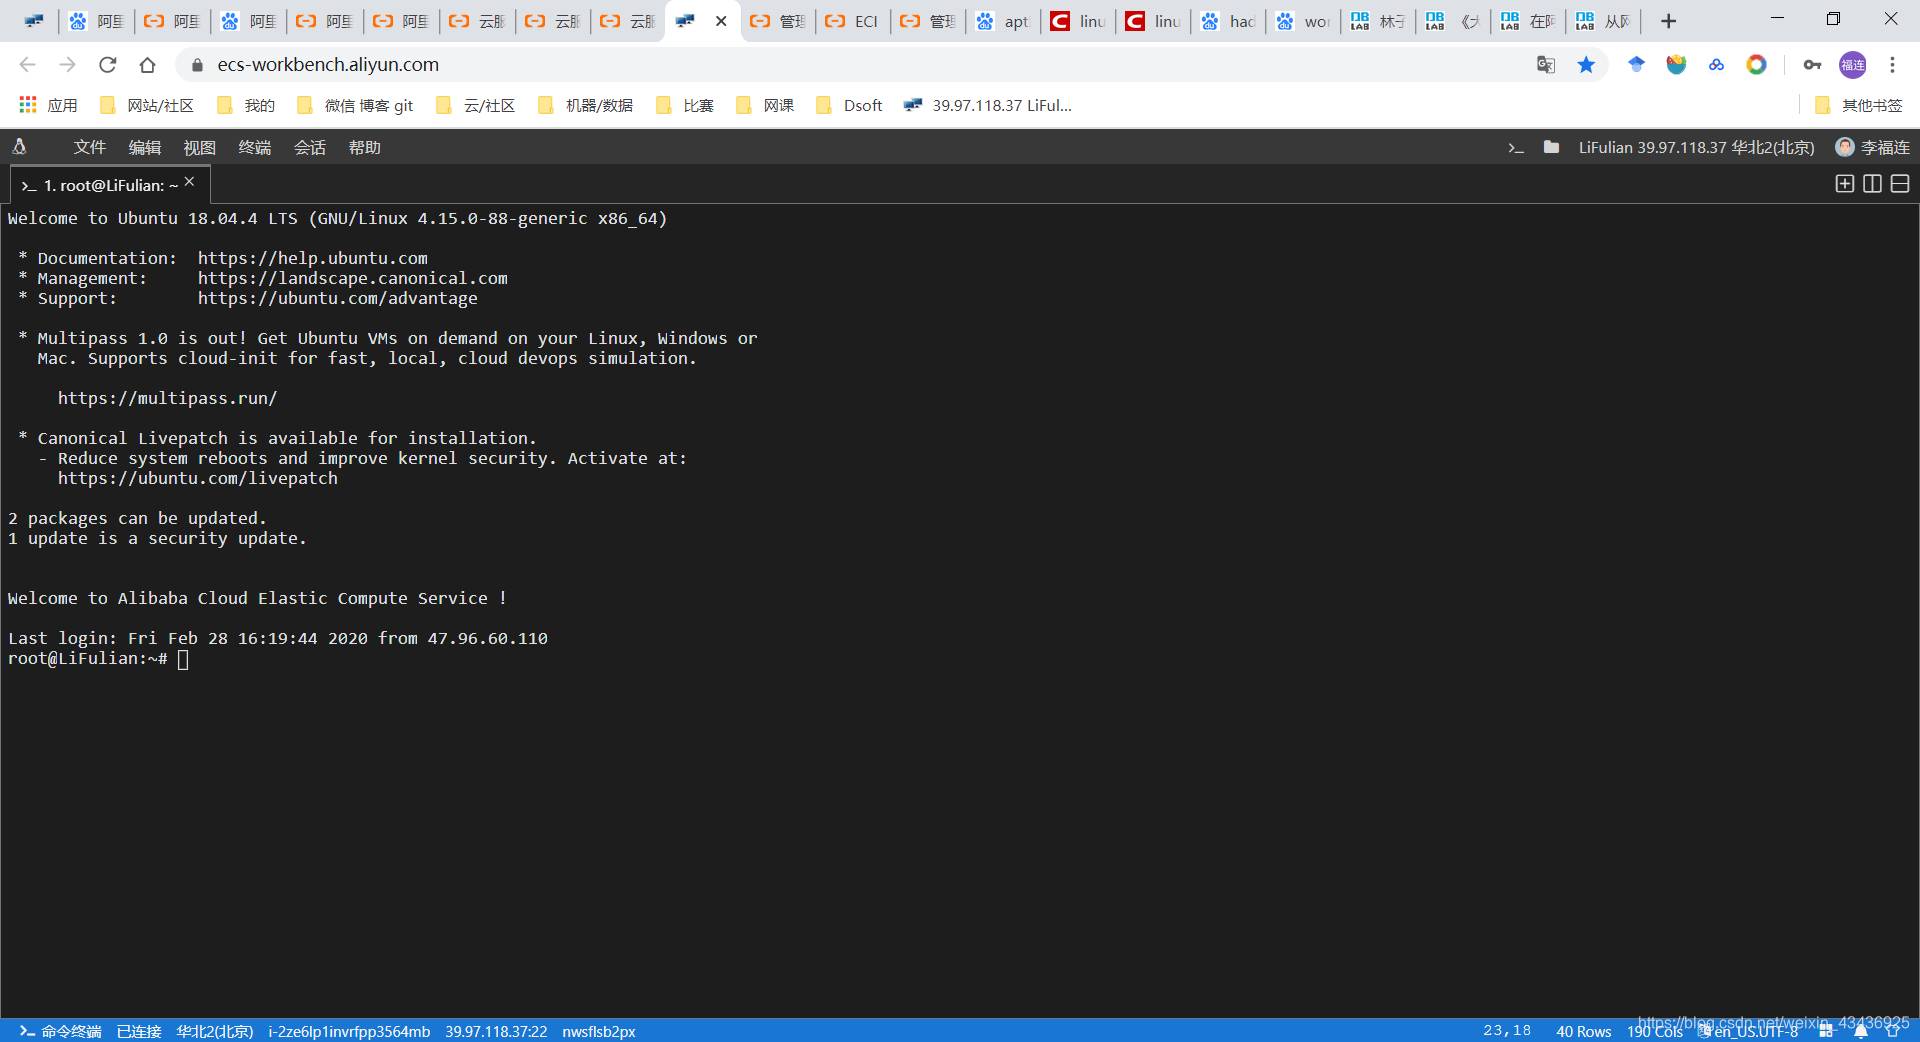The height and width of the screenshot is (1042, 1920).
Task: Open the 比赛 bookmark folder
Action: [x=685, y=105]
